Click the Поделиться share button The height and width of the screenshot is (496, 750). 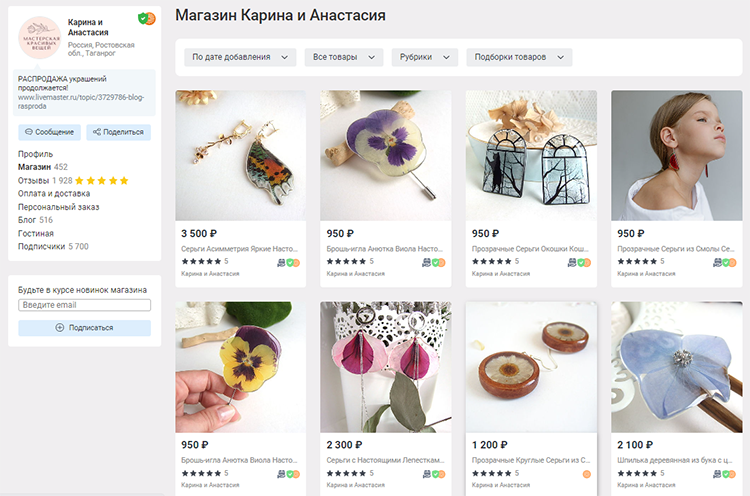118,132
